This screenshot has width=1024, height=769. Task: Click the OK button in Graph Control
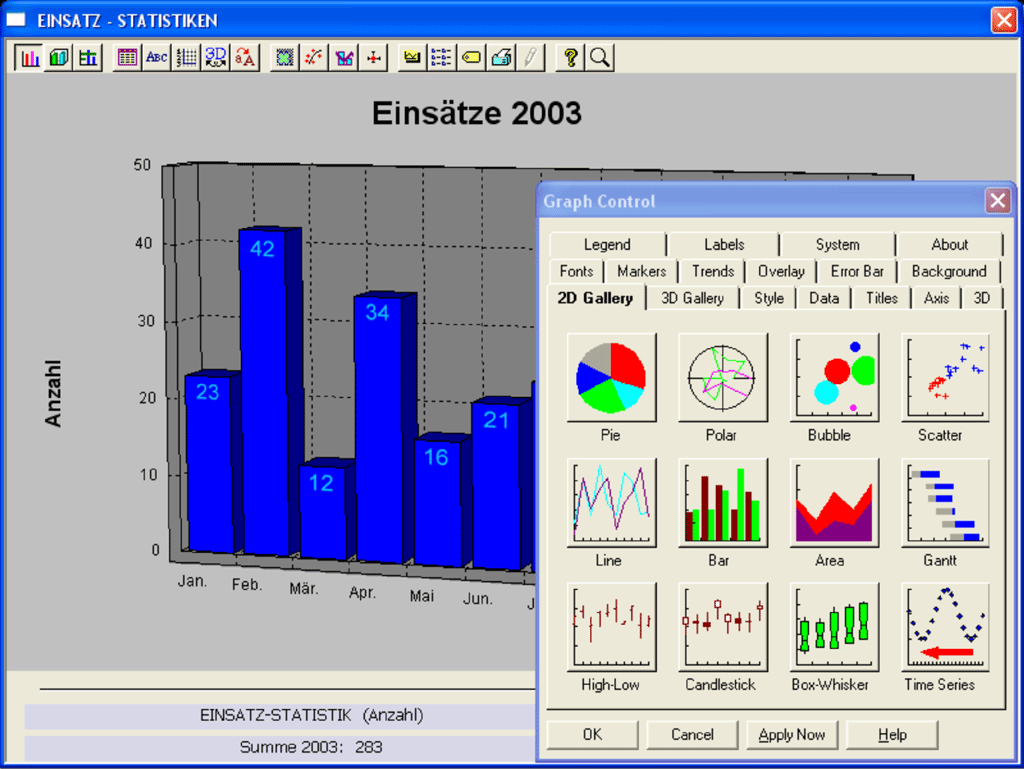[592, 735]
